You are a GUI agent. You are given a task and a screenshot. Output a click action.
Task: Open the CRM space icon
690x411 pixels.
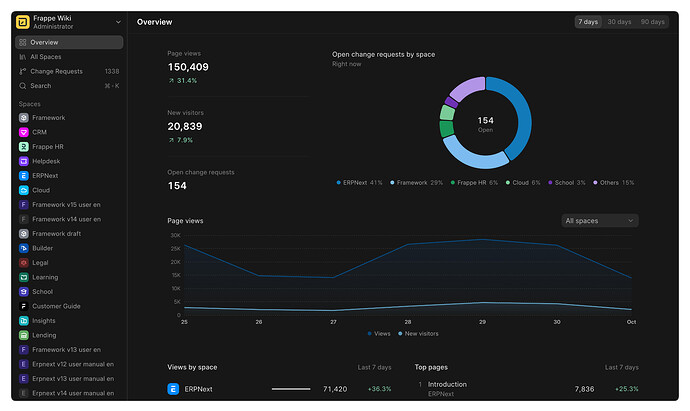[24, 132]
